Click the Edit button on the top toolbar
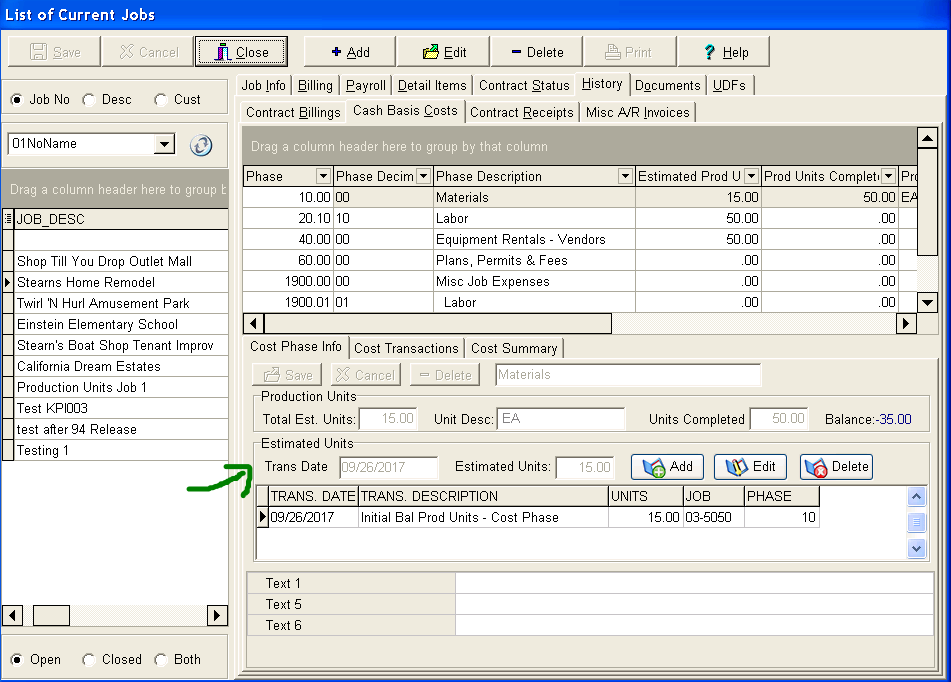This screenshot has width=951, height=682. click(444, 52)
